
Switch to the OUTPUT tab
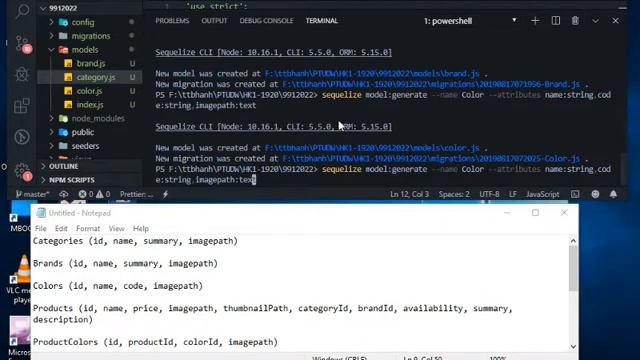(x=214, y=21)
